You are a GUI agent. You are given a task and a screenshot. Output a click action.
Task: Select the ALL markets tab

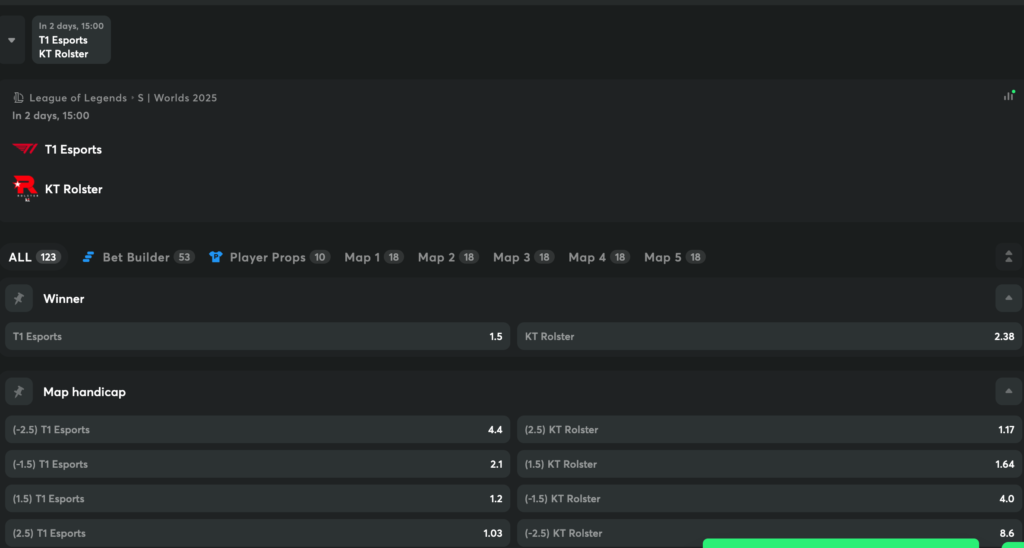click(x=34, y=257)
